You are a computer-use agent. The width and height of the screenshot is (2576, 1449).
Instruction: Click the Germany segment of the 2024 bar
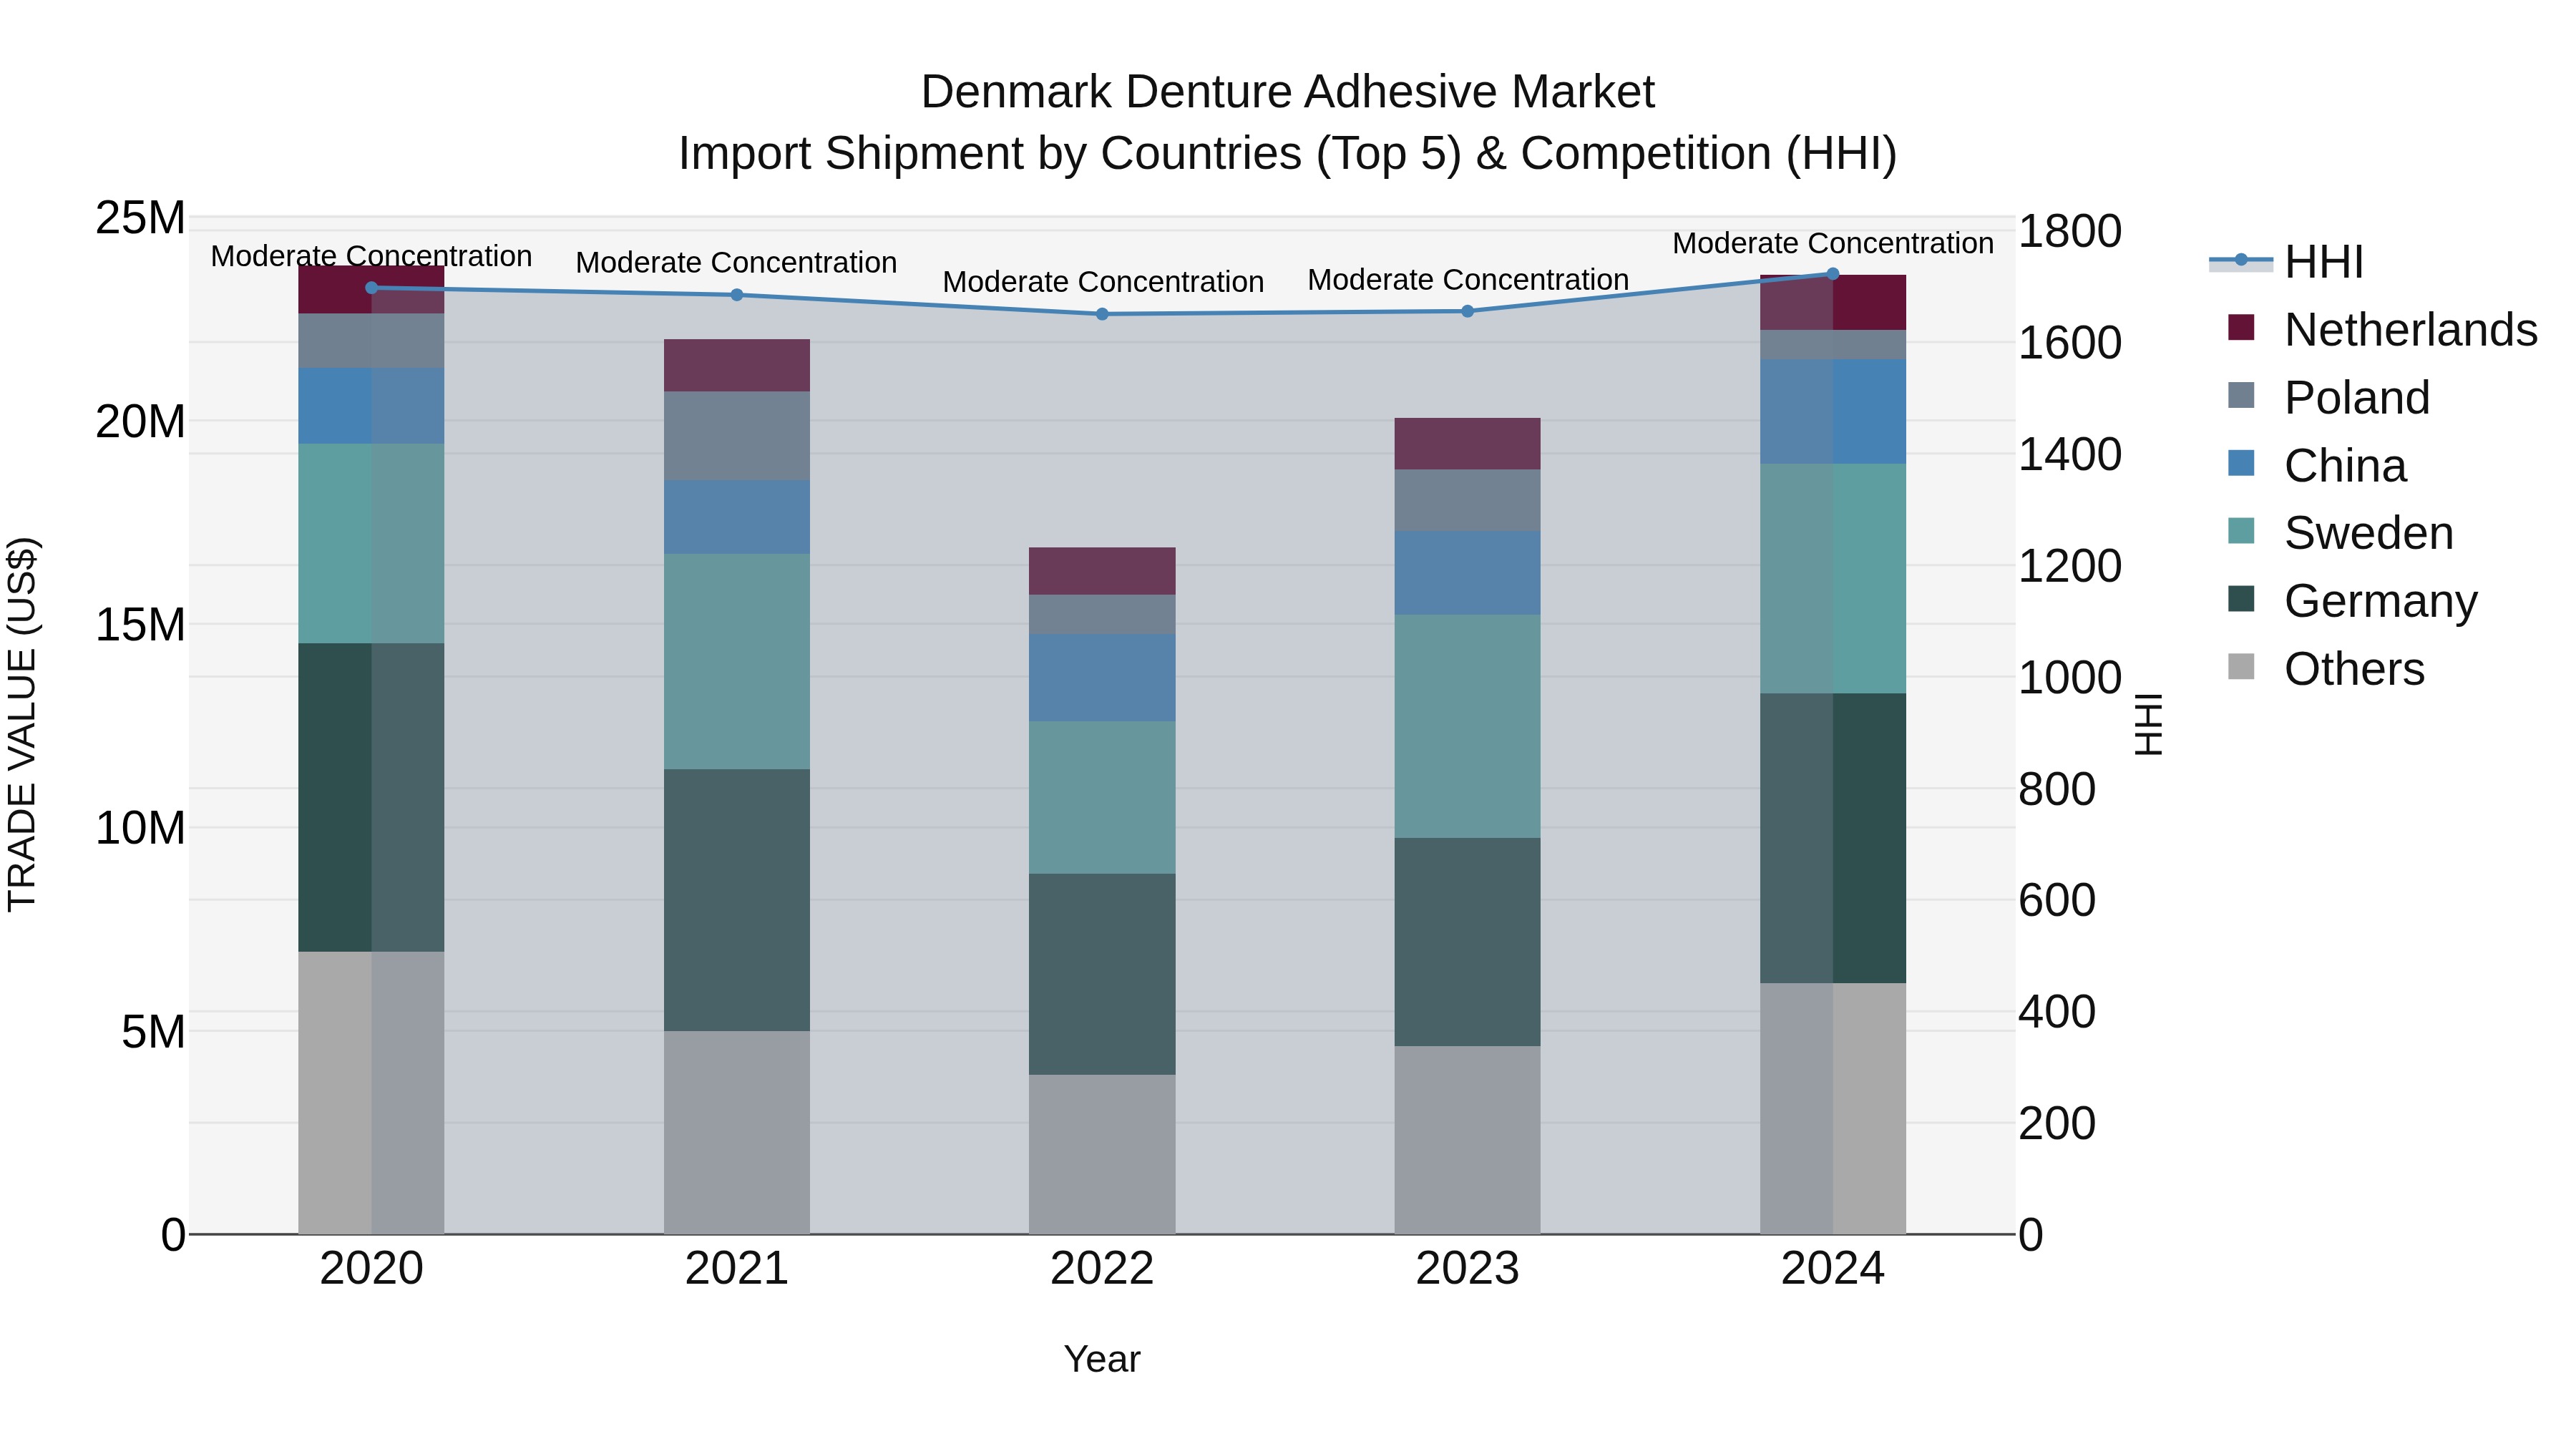pos(1833,838)
